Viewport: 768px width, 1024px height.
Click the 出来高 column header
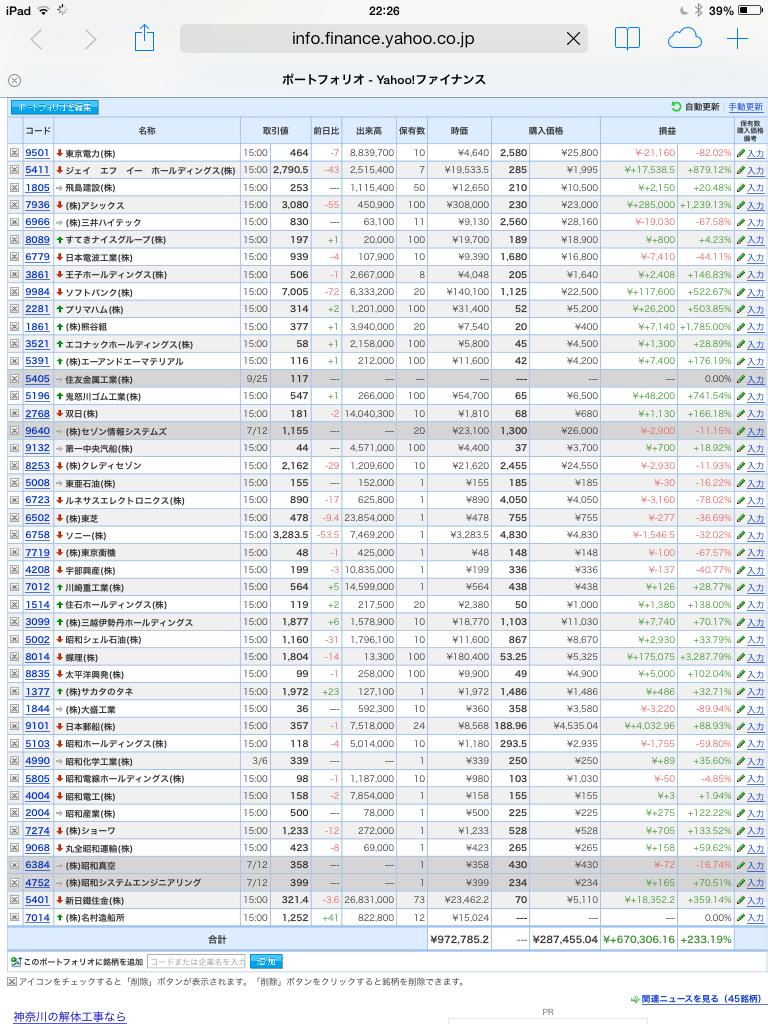point(369,131)
